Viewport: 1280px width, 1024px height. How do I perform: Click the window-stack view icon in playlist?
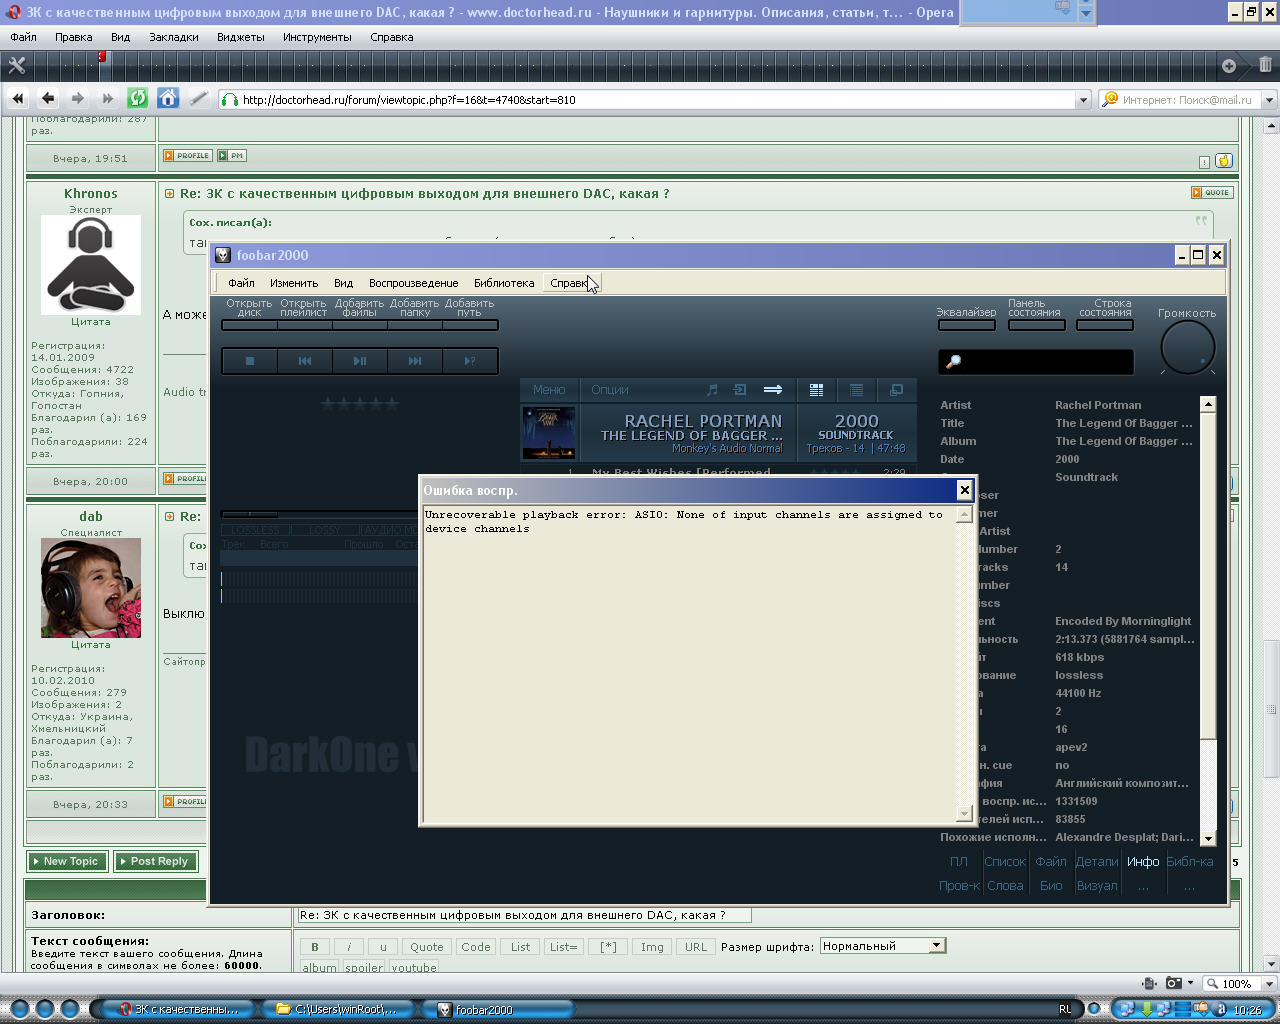(x=896, y=390)
